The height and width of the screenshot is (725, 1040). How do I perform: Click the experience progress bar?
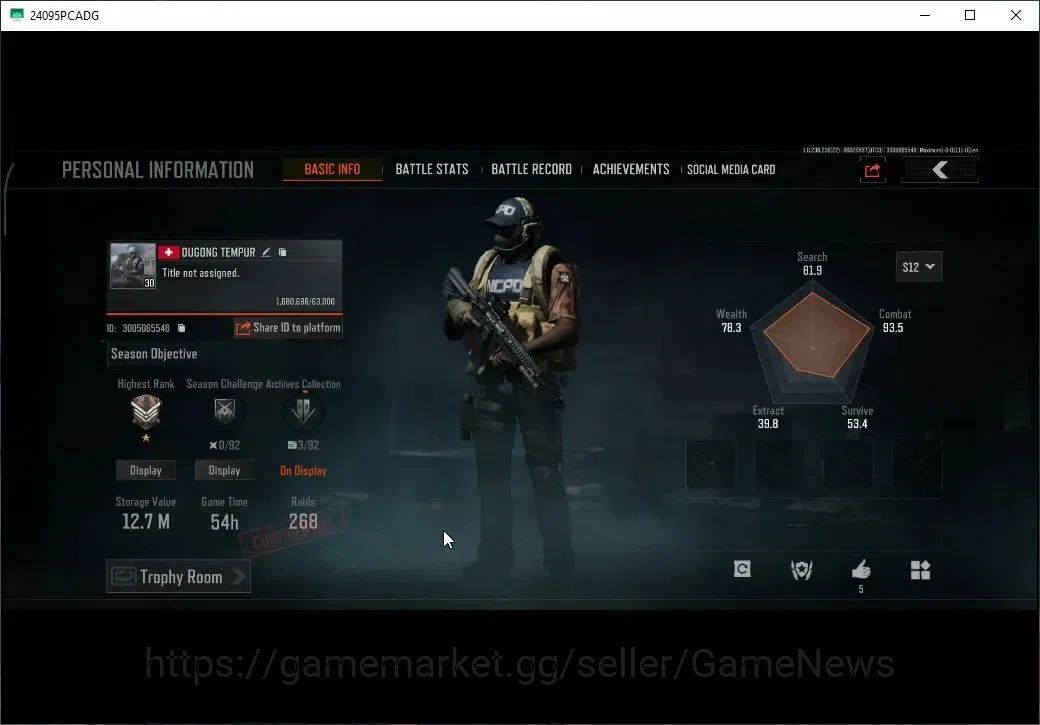click(x=224, y=313)
